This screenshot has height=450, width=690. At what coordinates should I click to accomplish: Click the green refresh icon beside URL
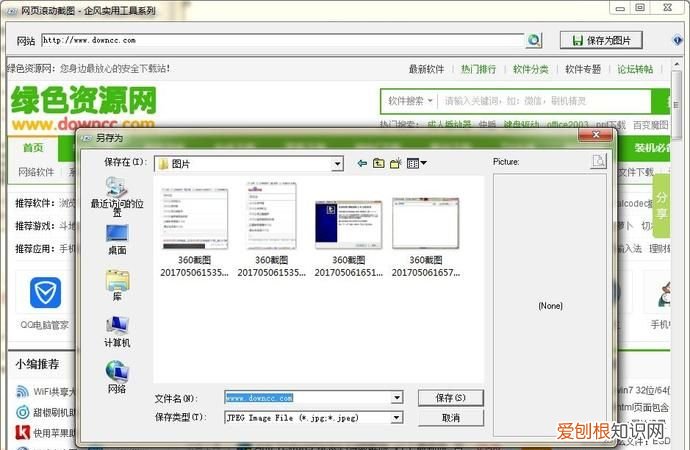pos(534,40)
